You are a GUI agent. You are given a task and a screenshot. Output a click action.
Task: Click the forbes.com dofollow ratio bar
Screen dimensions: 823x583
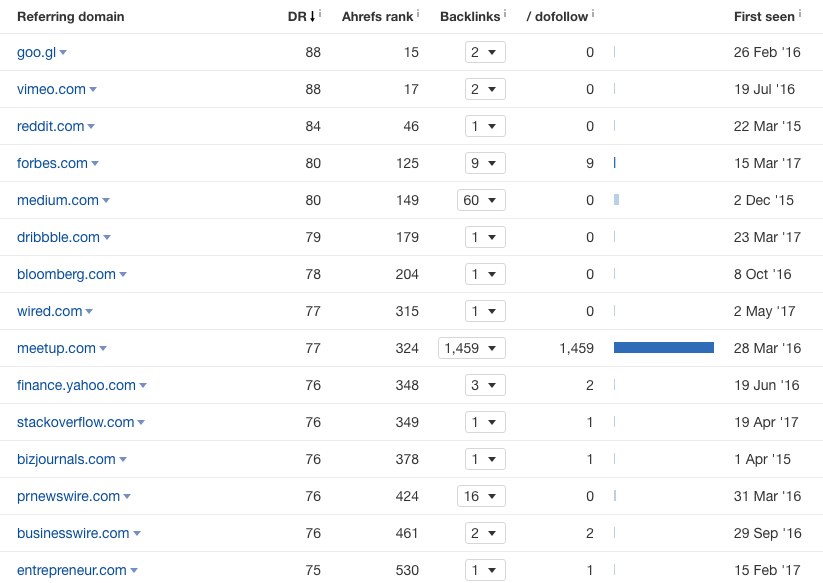[615, 163]
